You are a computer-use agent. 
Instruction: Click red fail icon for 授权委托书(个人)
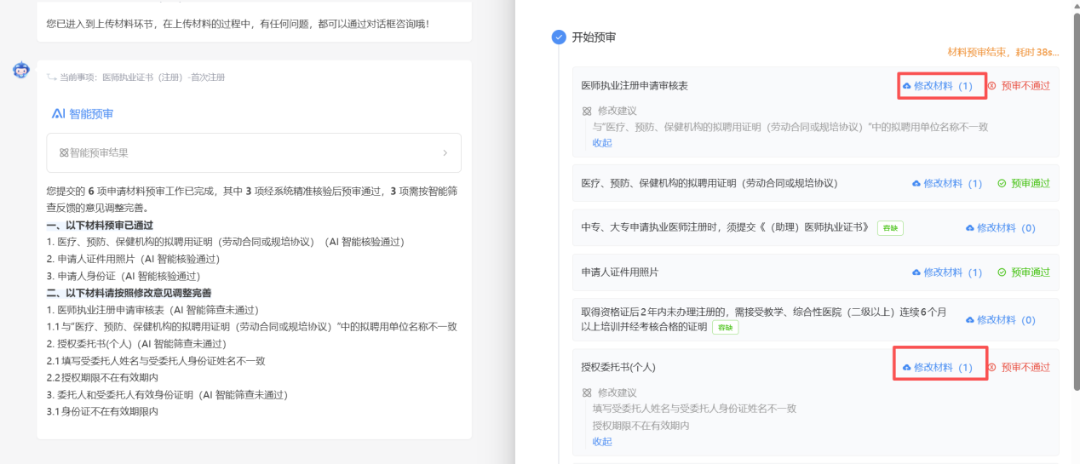coord(992,368)
